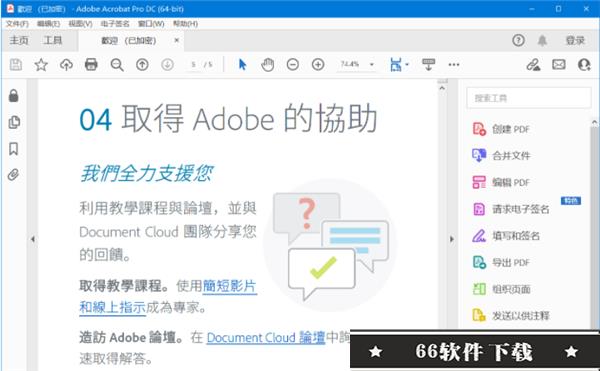600x371 pixels.
Task: Open attachments paperclip panel icon
Action: coord(14,175)
